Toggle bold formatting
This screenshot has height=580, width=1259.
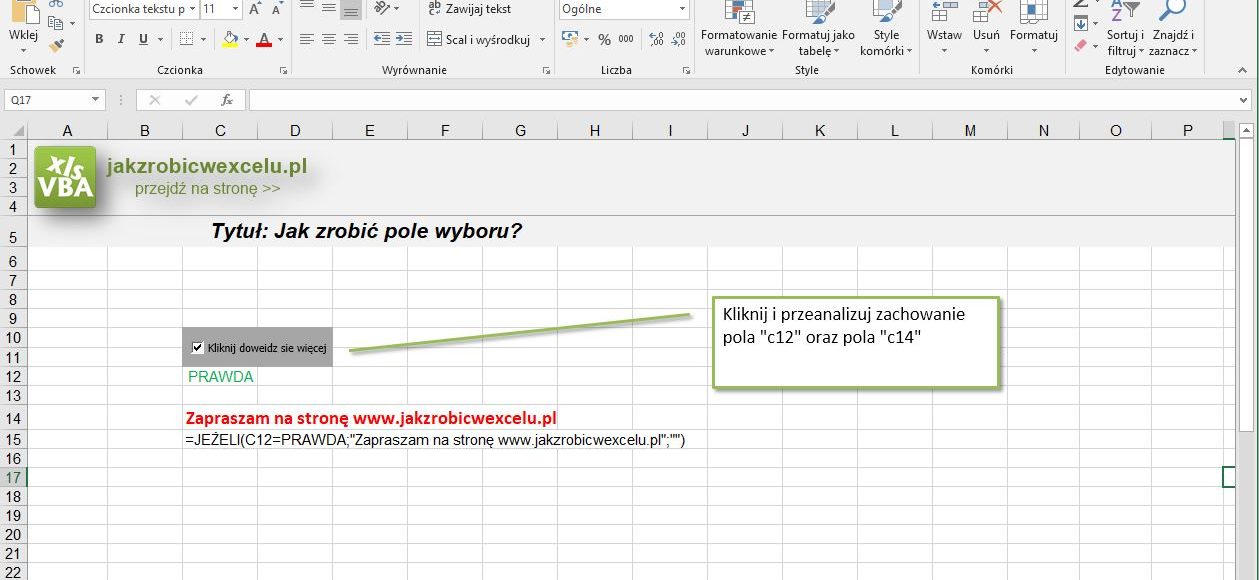click(99, 39)
